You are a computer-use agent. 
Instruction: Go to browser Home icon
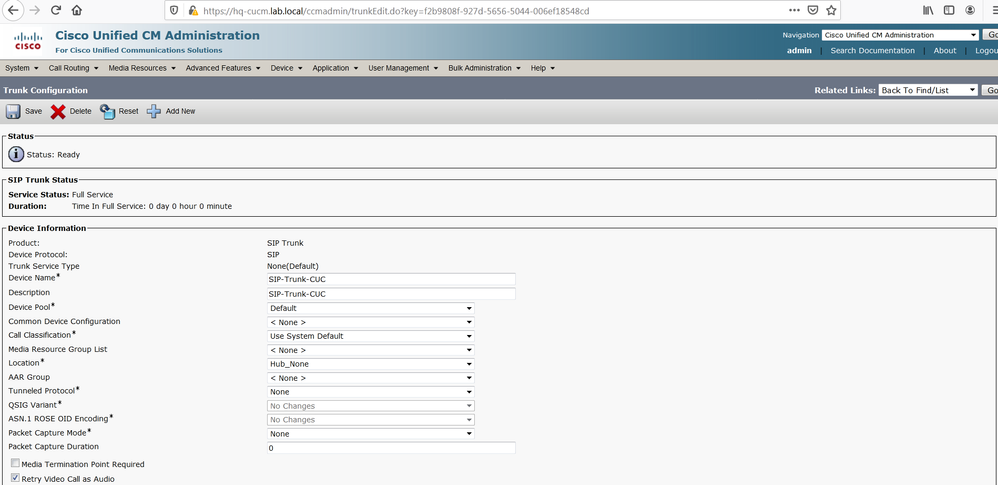coord(76,10)
